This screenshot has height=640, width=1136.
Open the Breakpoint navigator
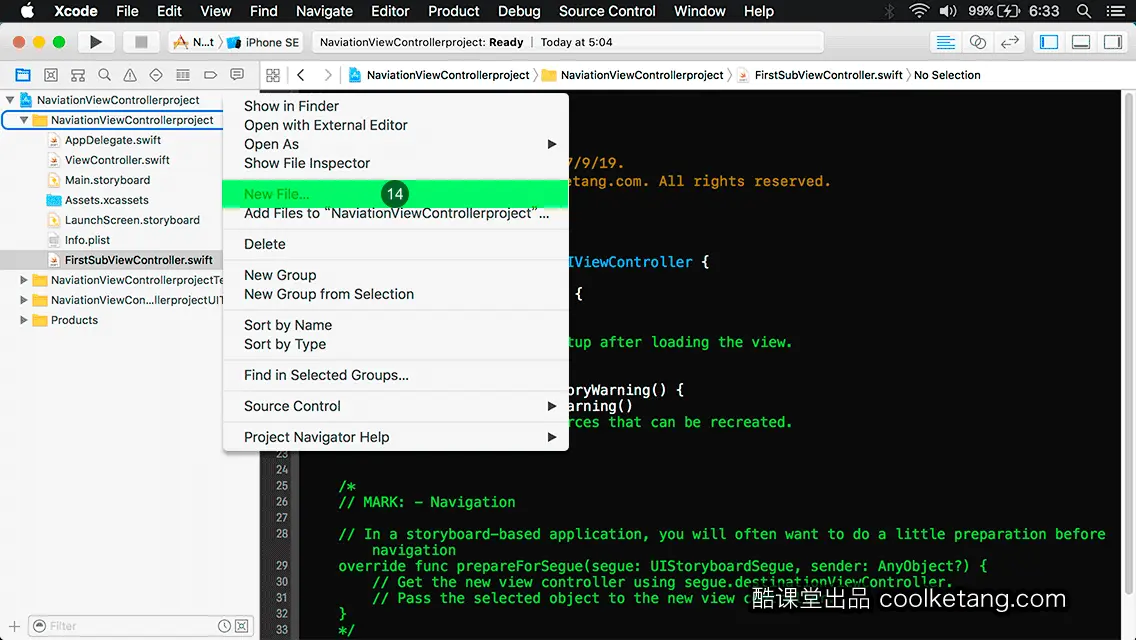click(x=210, y=75)
